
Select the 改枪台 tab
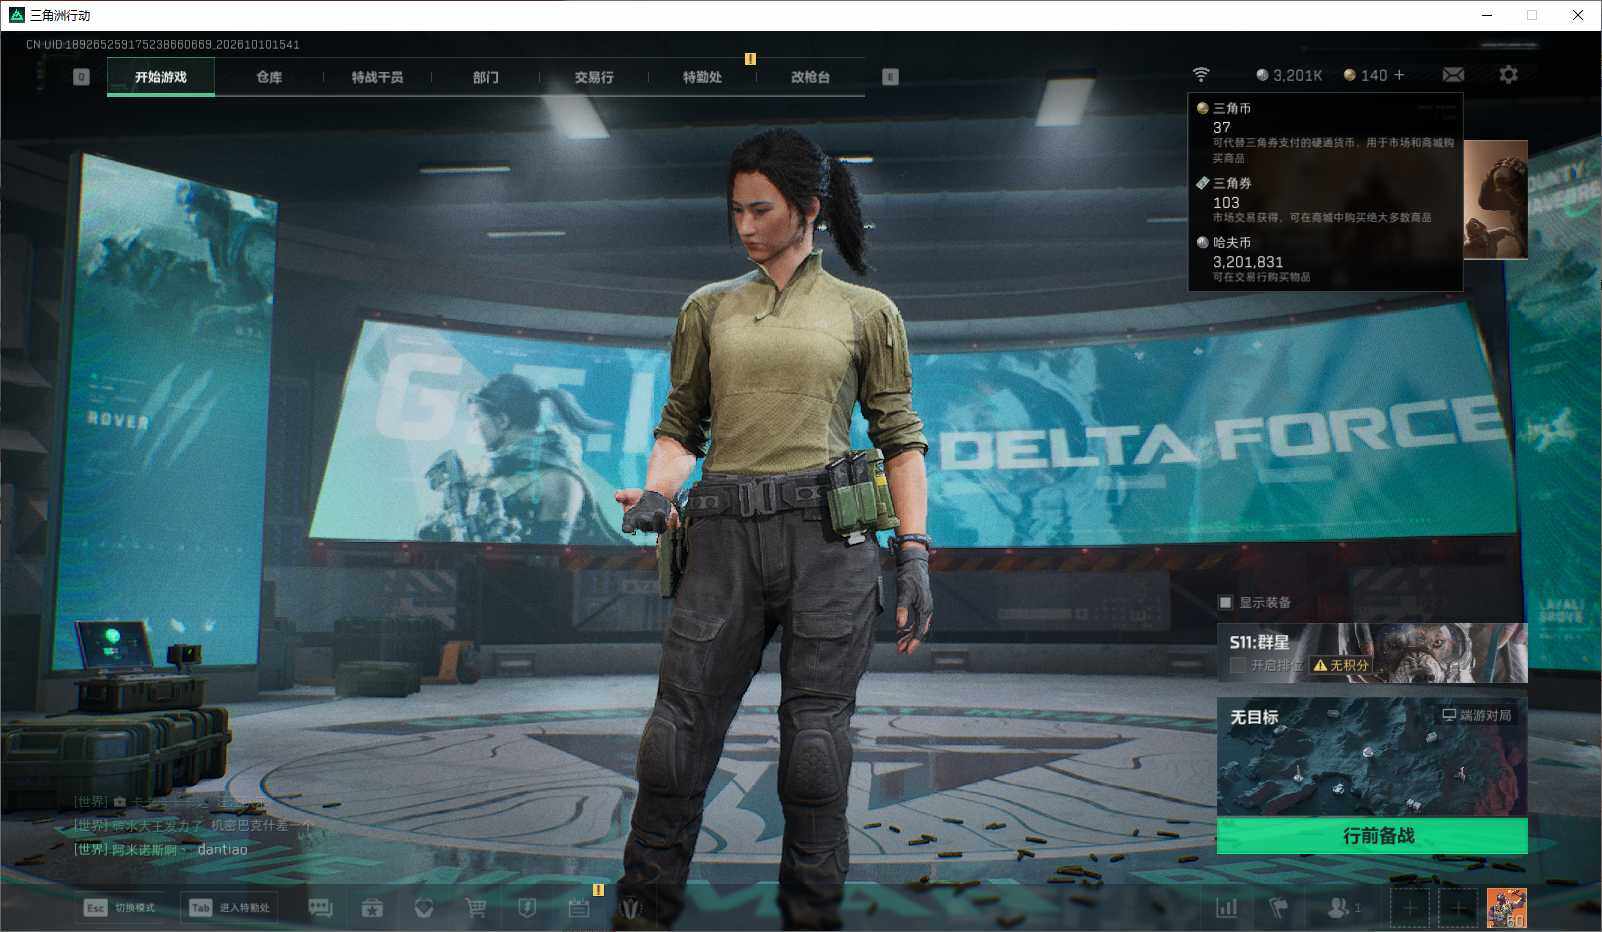(810, 77)
